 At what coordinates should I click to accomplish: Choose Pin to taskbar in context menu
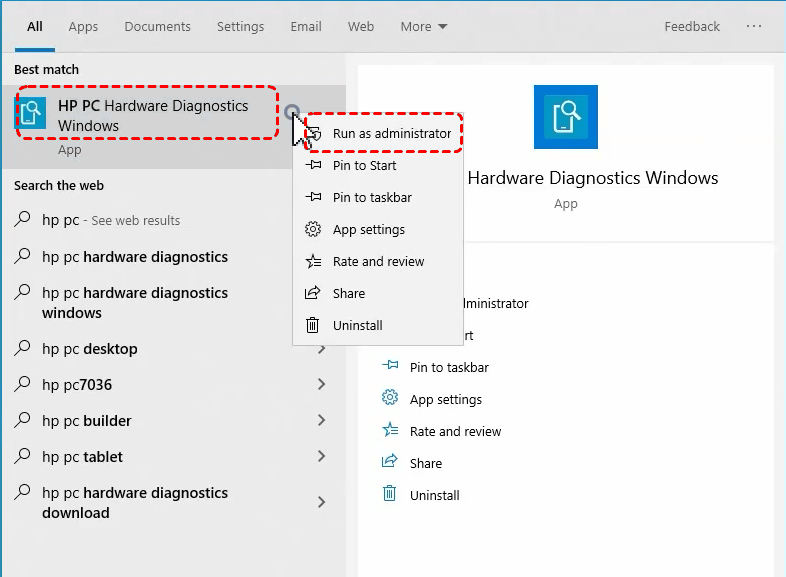click(371, 197)
